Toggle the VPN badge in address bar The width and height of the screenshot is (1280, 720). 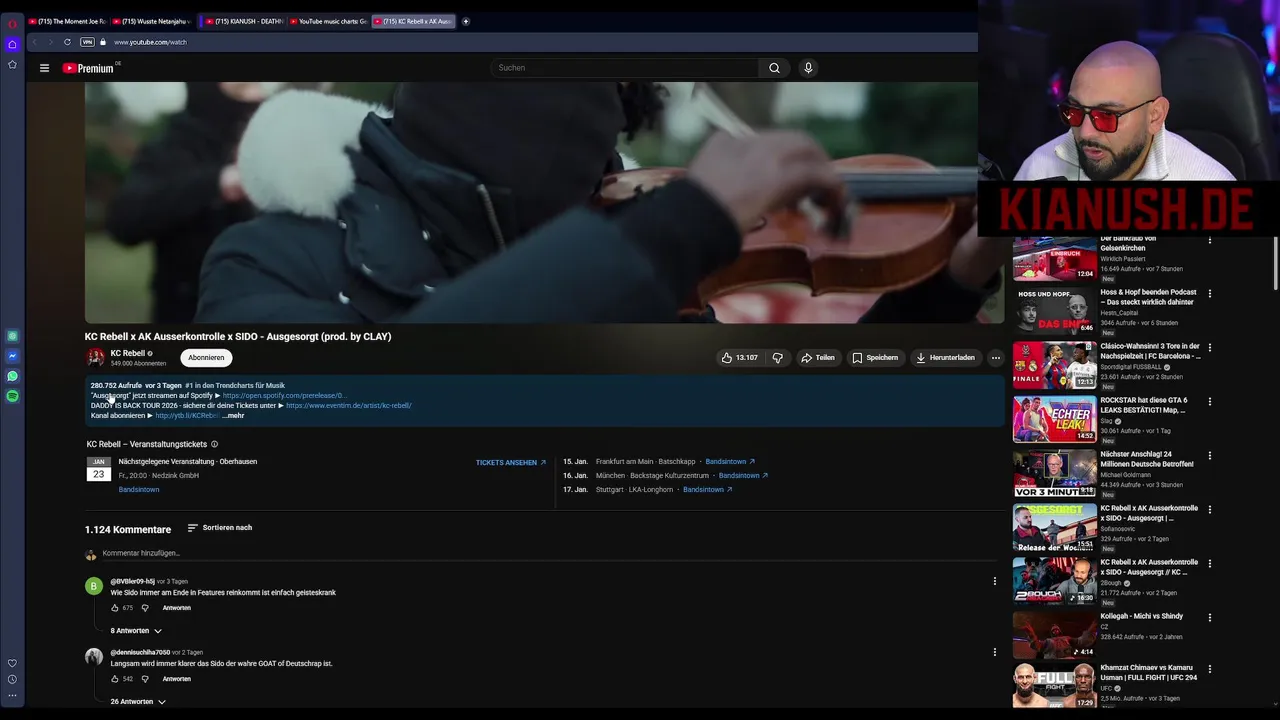(x=87, y=42)
